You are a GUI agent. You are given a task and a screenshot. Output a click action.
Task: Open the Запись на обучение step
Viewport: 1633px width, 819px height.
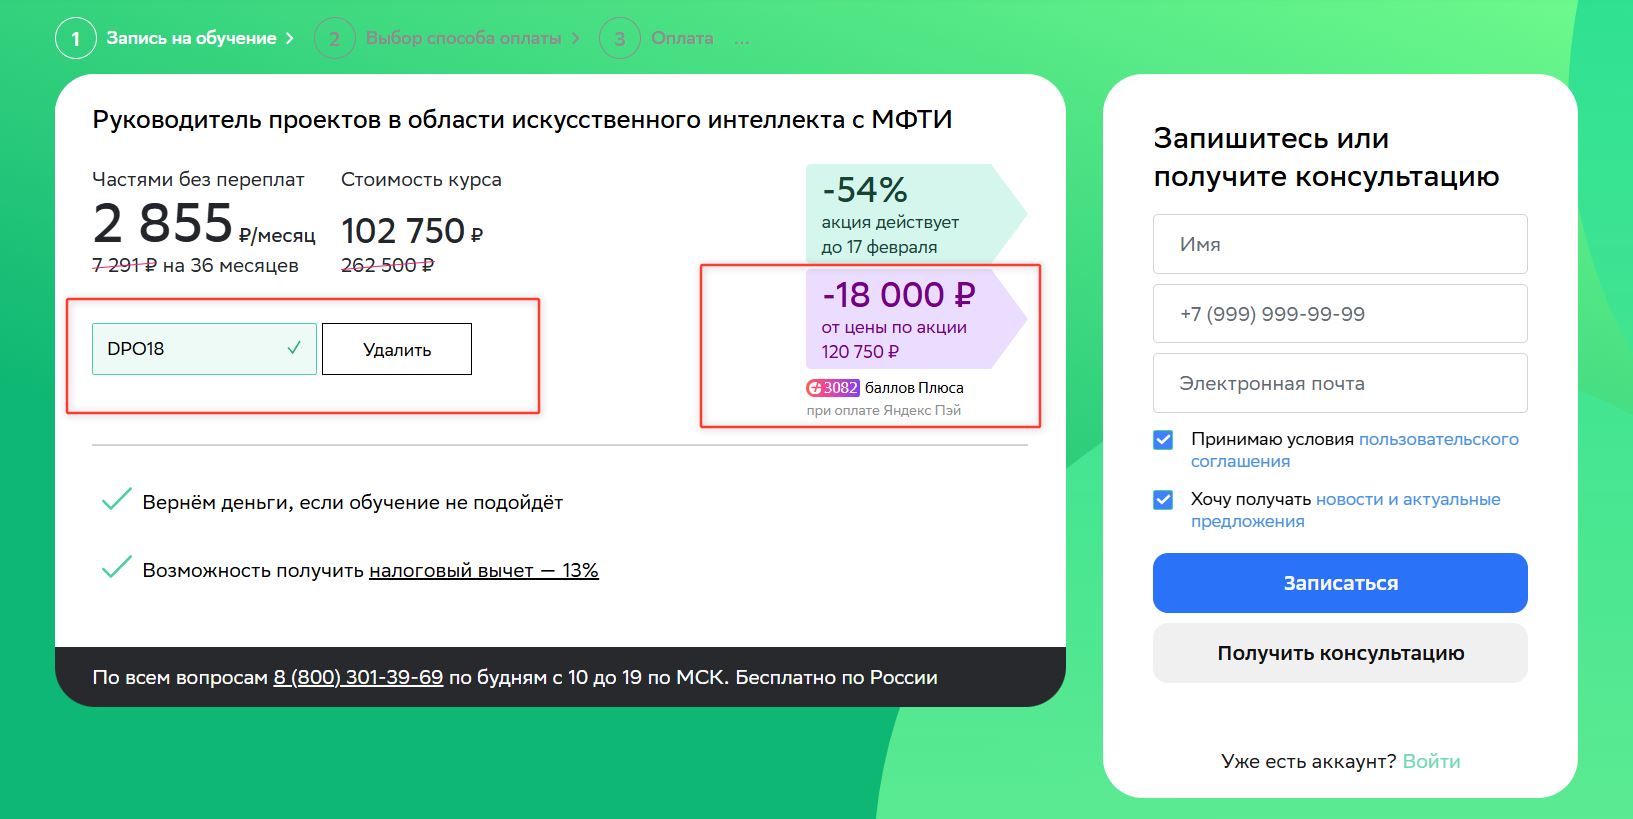click(192, 38)
